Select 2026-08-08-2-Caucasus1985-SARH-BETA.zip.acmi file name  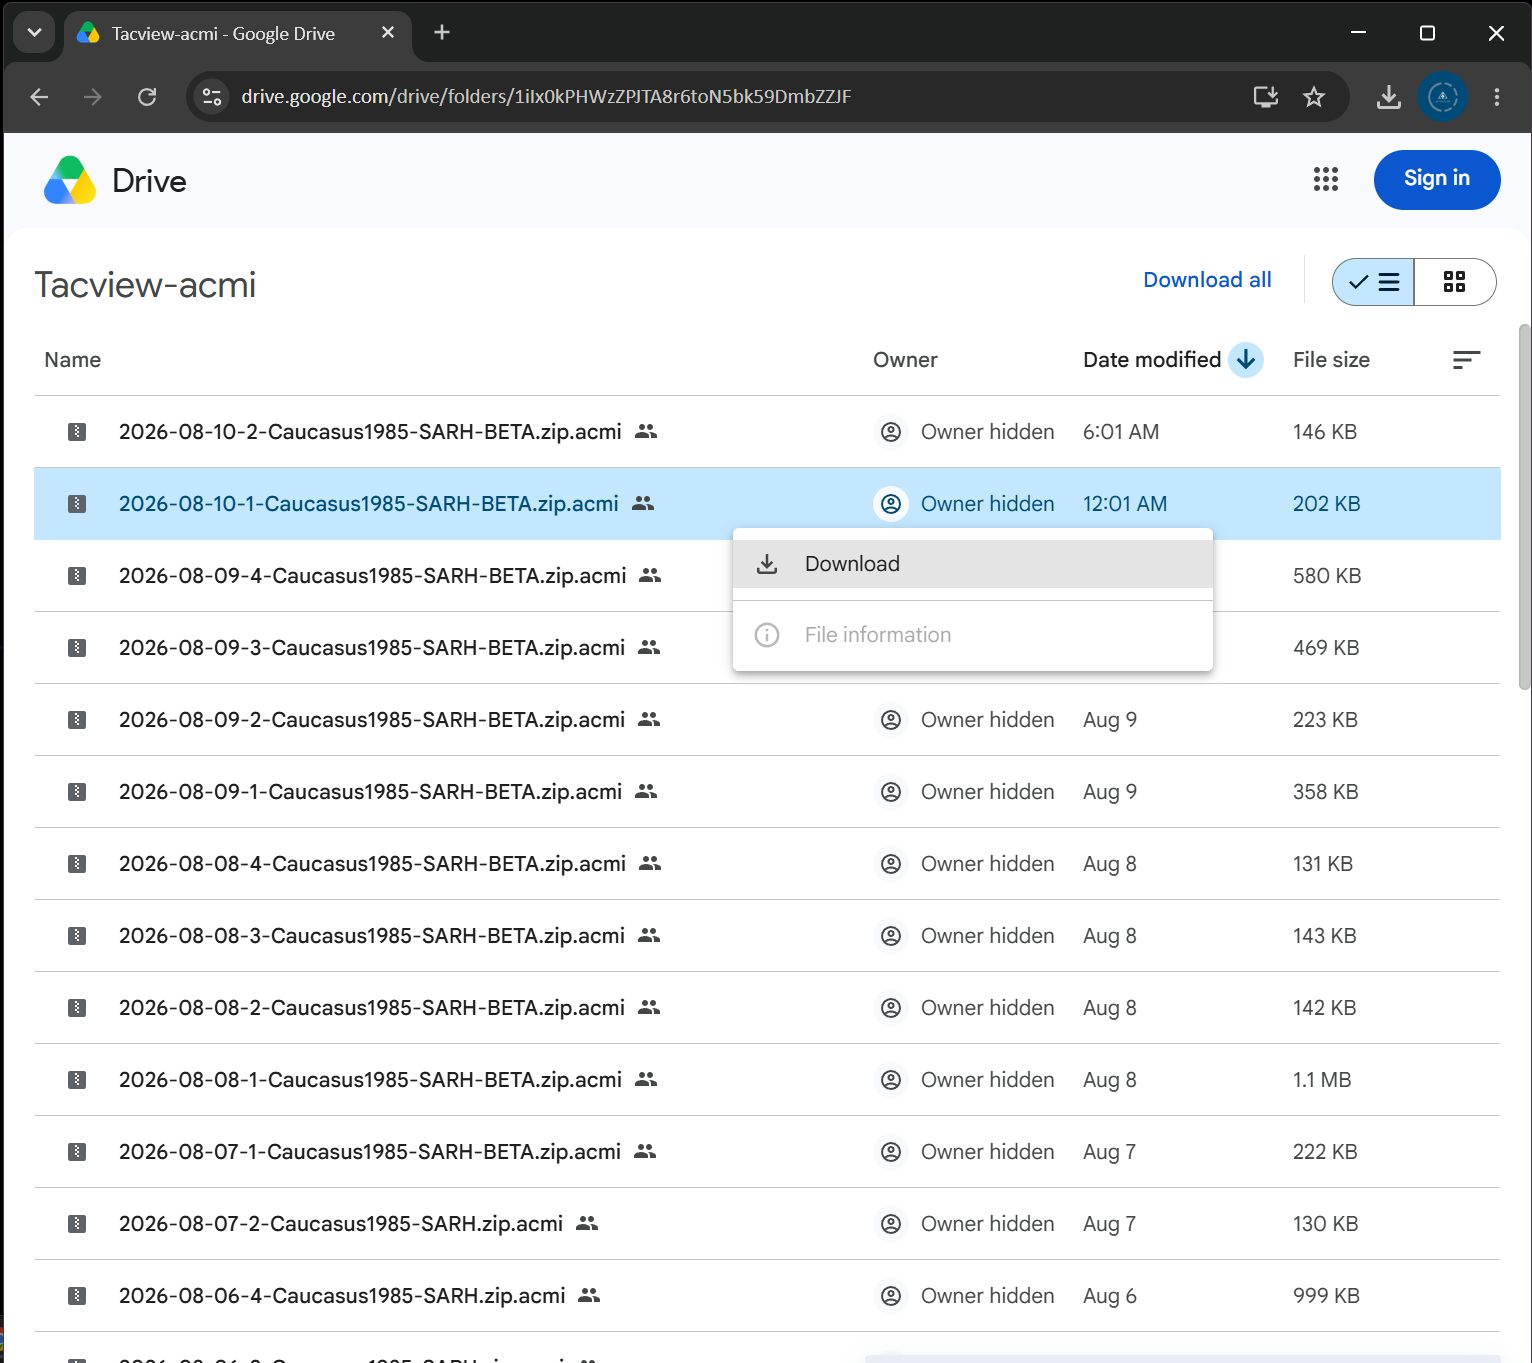tap(372, 1008)
